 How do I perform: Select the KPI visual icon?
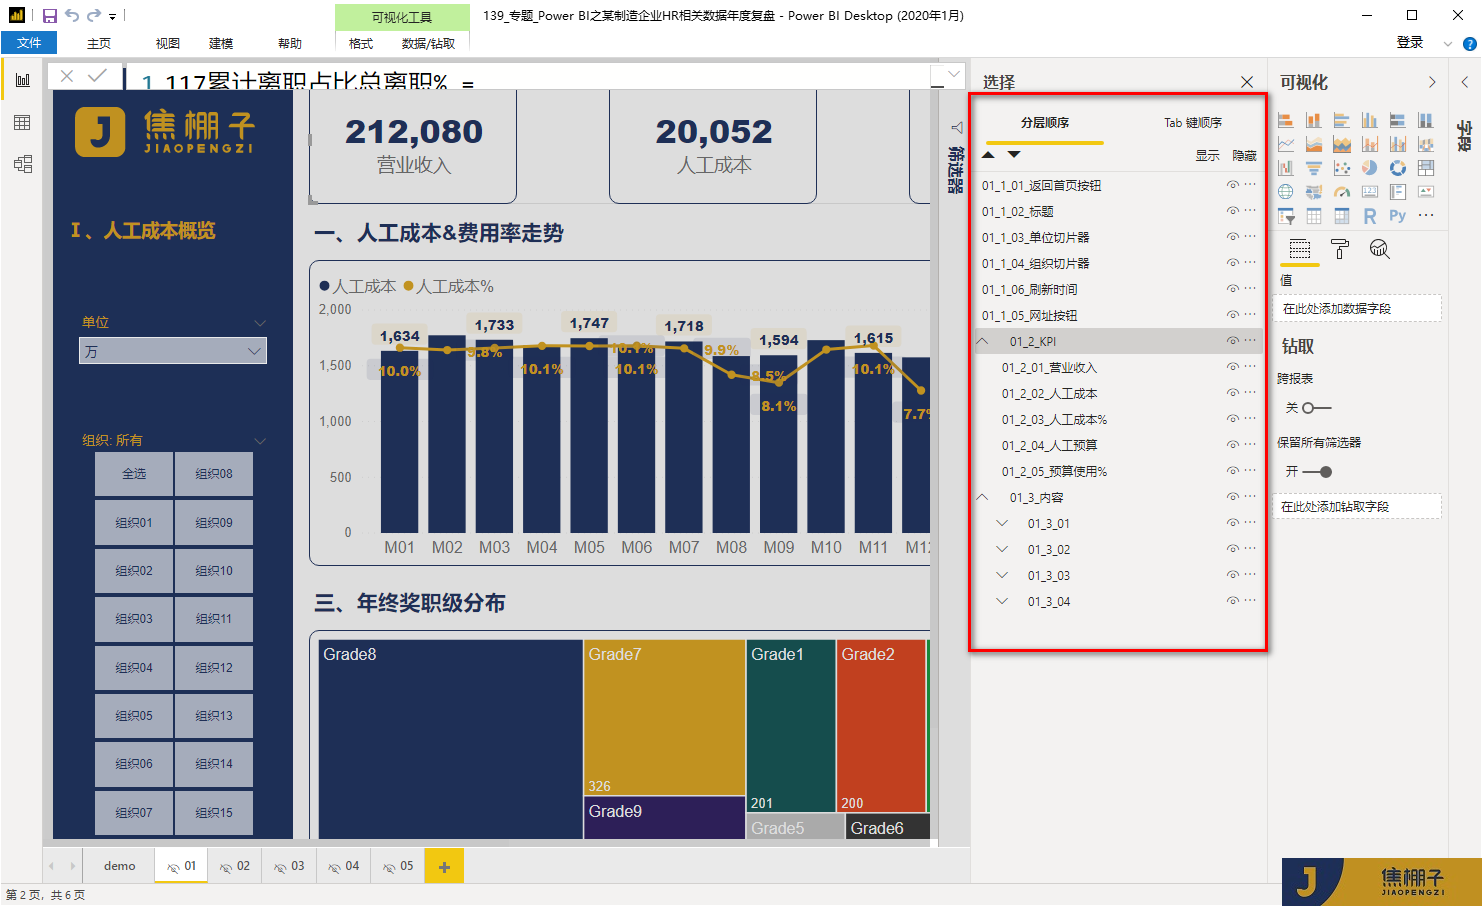click(x=1426, y=192)
